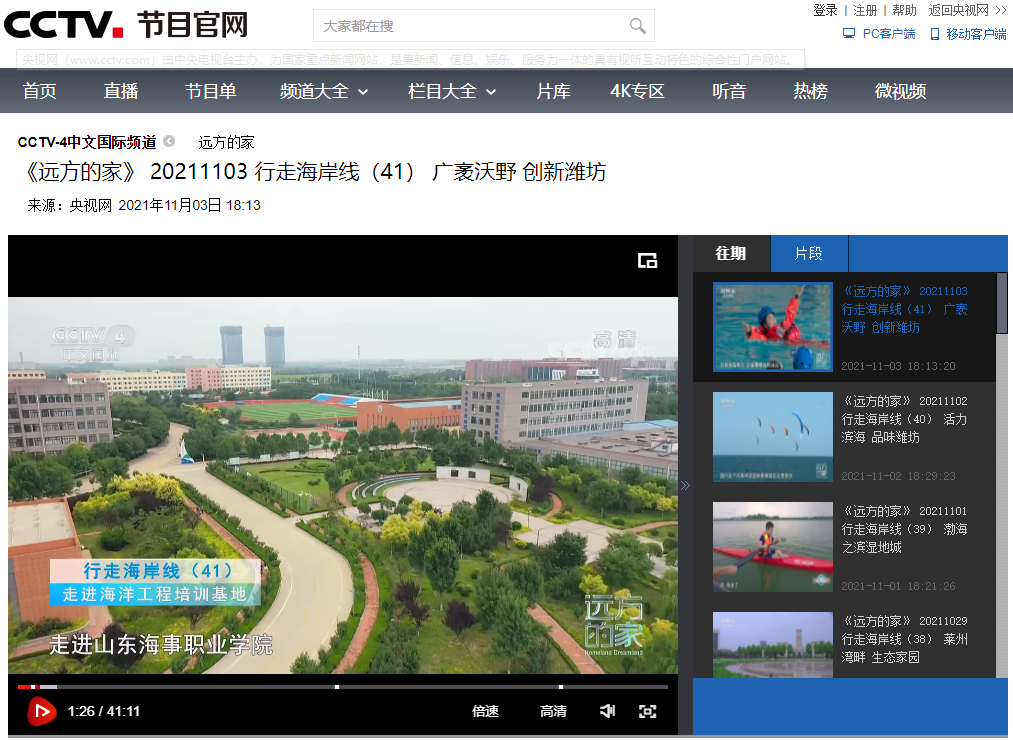This screenshot has height=740, width=1013.
Task: Click the 登录 login link
Action: 825,10
